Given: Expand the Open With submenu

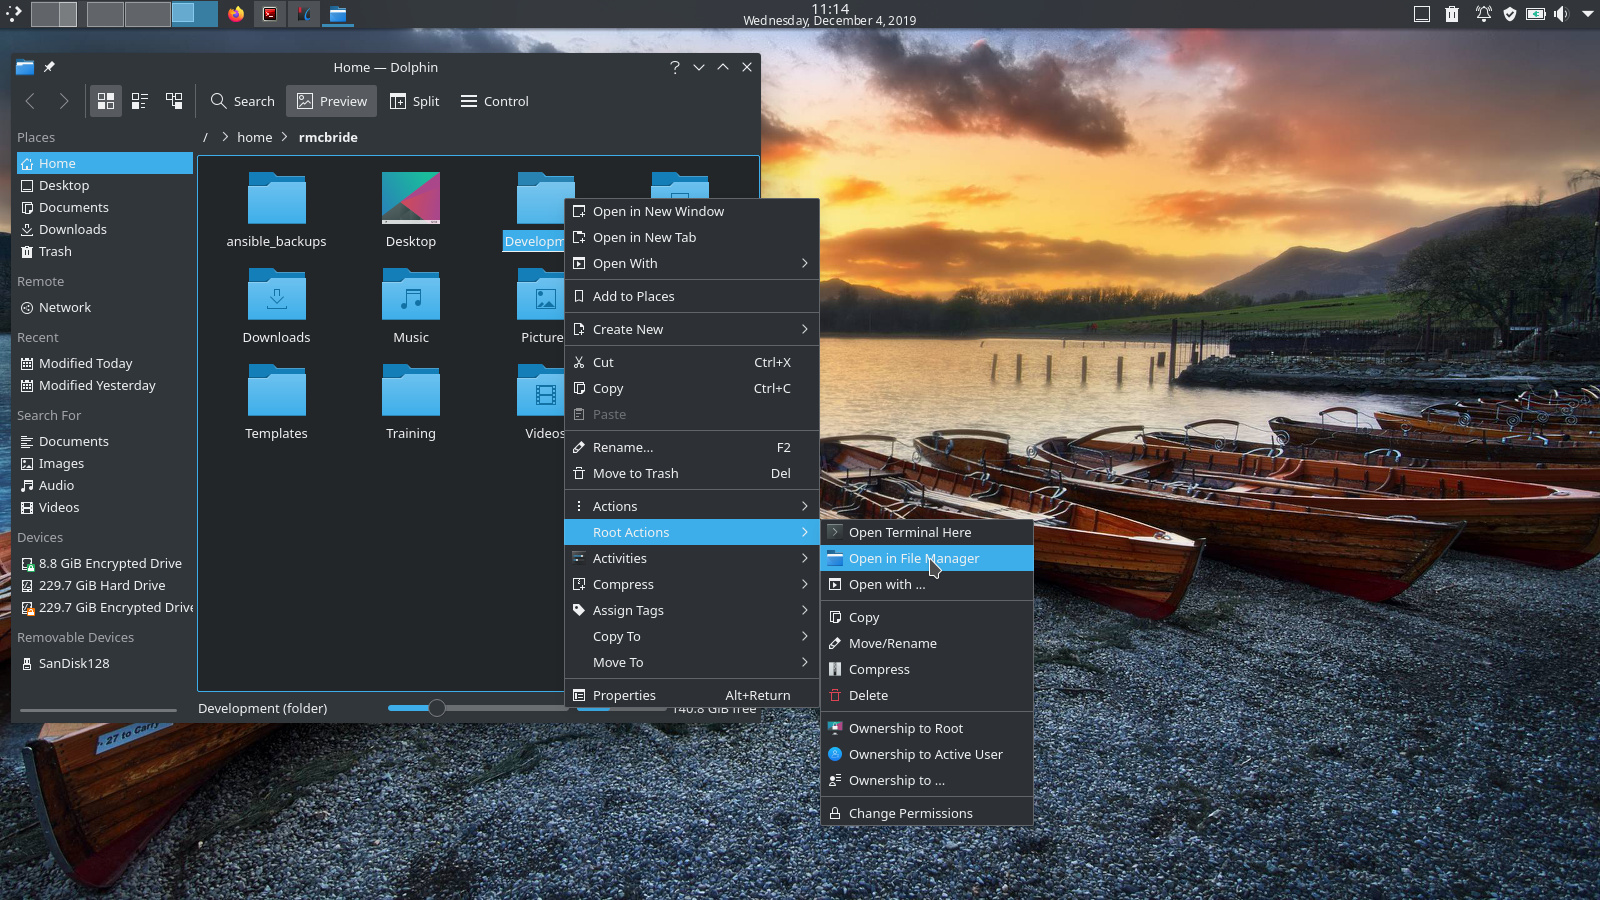Looking at the screenshot, I should pyautogui.click(x=692, y=263).
